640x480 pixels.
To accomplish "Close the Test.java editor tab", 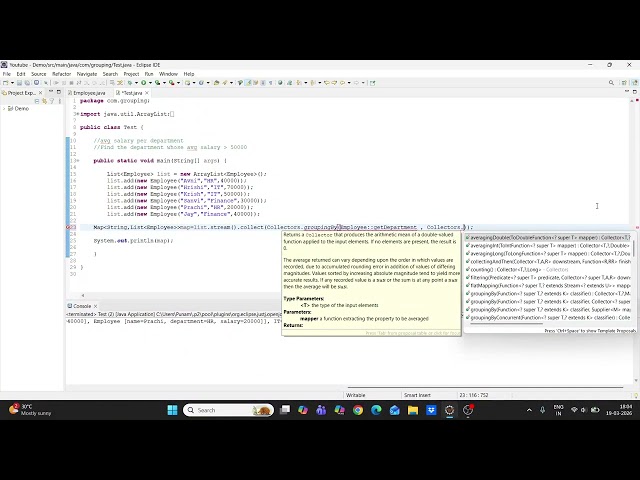I will pyautogui.click(x=147, y=93).
